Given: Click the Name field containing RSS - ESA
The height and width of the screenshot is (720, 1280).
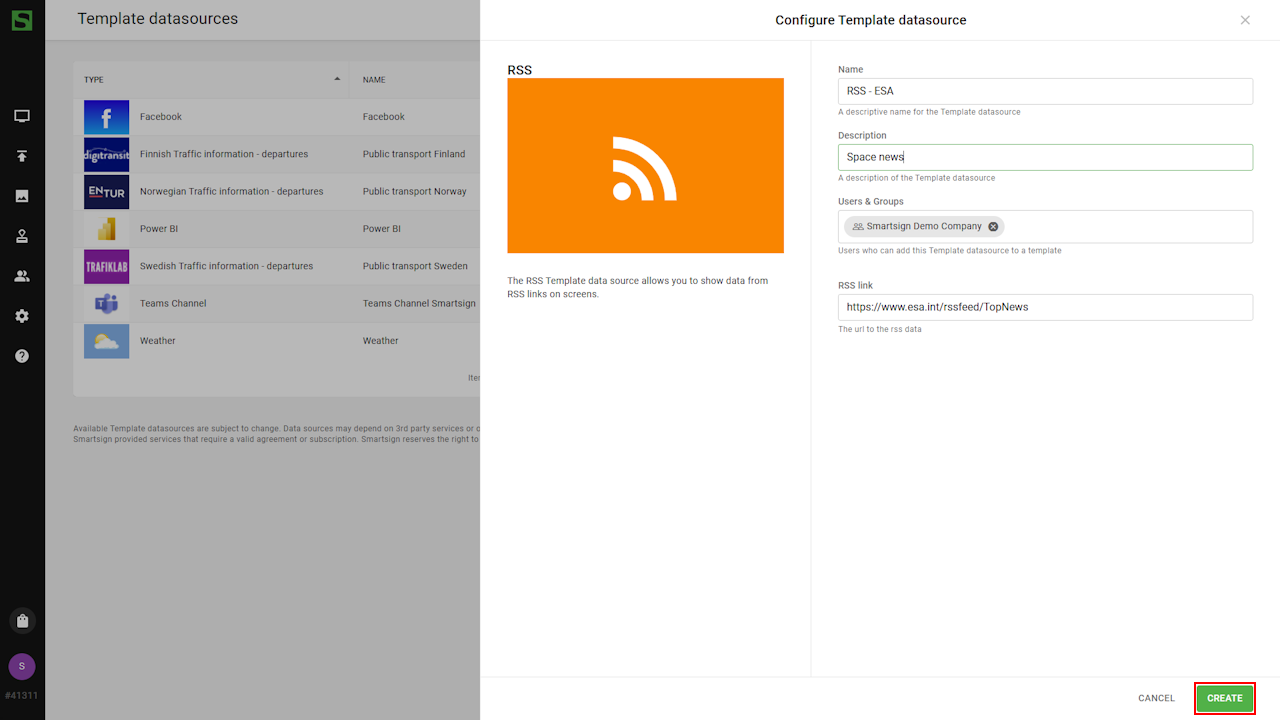Looking at the screenshot, I should point(1045,91).
